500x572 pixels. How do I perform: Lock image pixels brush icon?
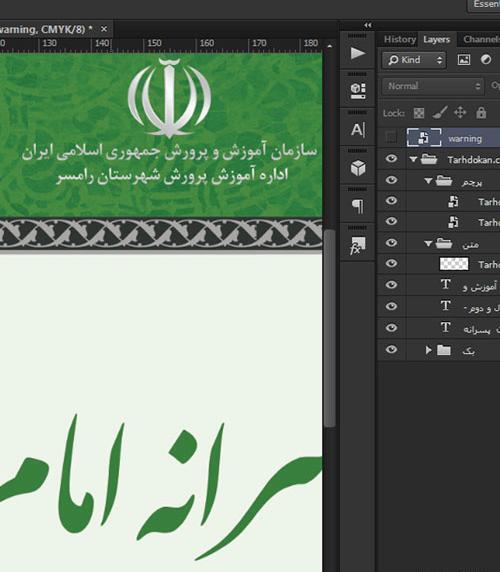pyautogui.click(x=440, y=113)
